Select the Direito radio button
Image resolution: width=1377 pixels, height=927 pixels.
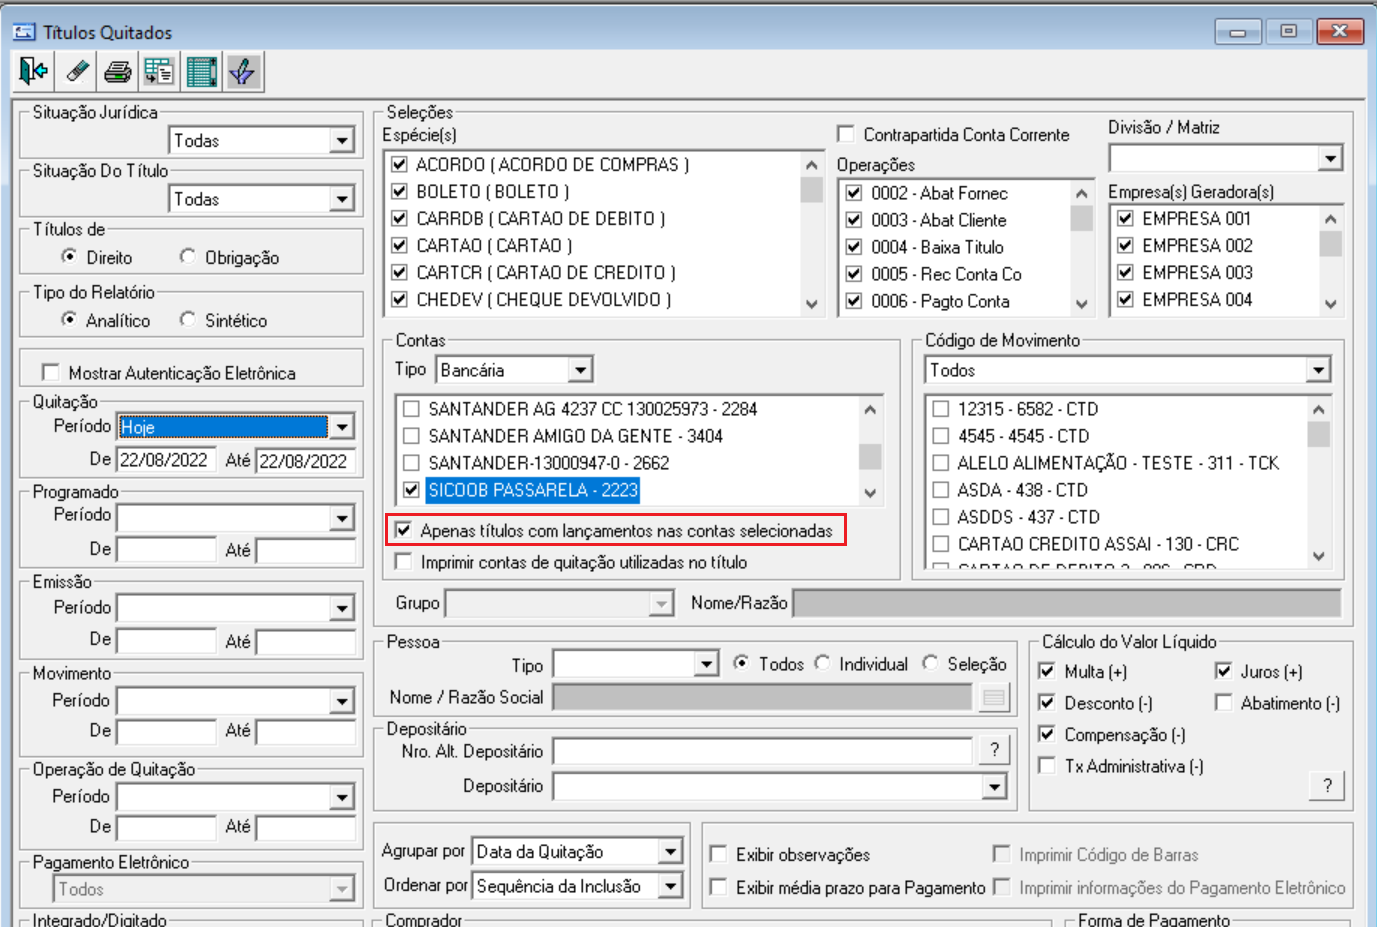pos(69,256)
